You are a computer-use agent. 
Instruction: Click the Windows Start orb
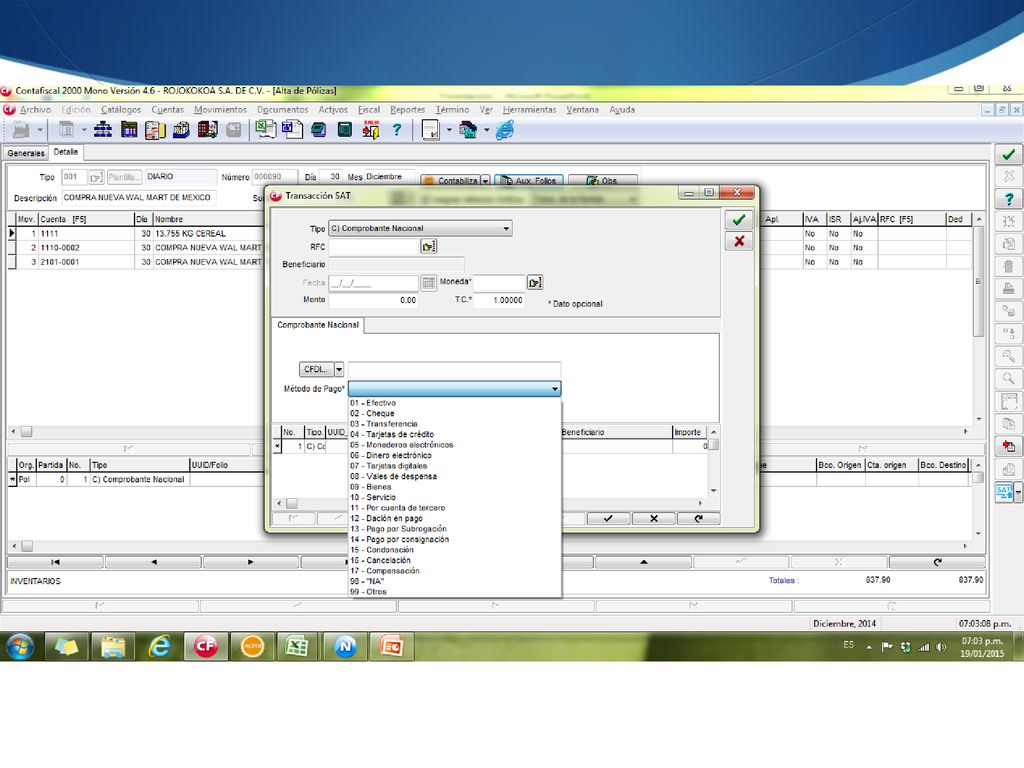click(20, 647)
